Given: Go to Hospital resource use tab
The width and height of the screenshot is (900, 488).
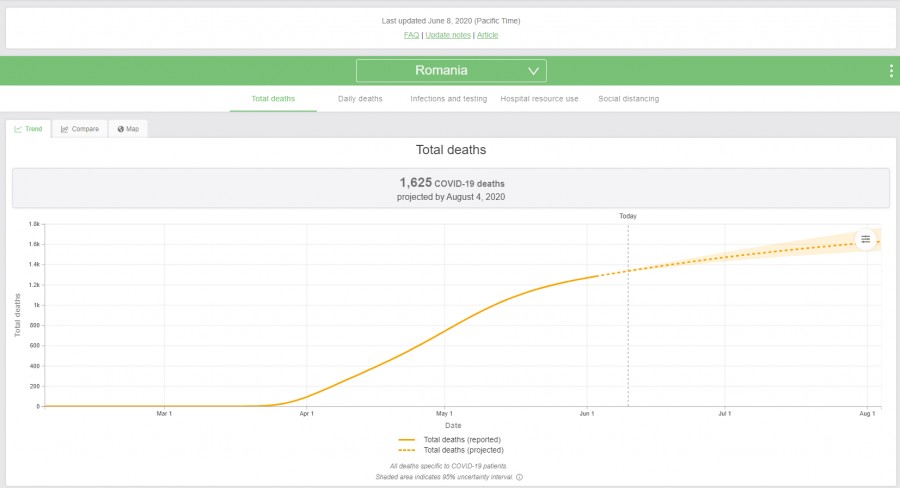Looking at the screenshot, I should click(539, 99).
